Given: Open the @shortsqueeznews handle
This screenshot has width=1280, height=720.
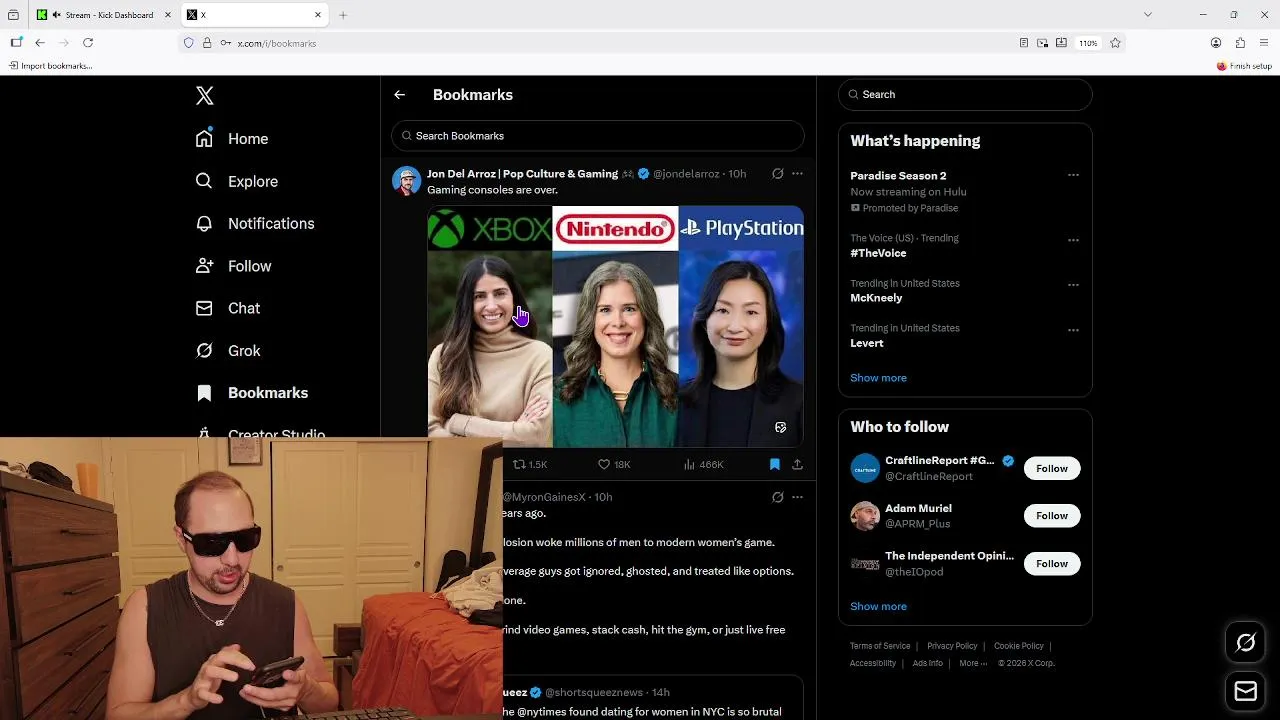Looking at the screenshot, I should coord(594,692).
